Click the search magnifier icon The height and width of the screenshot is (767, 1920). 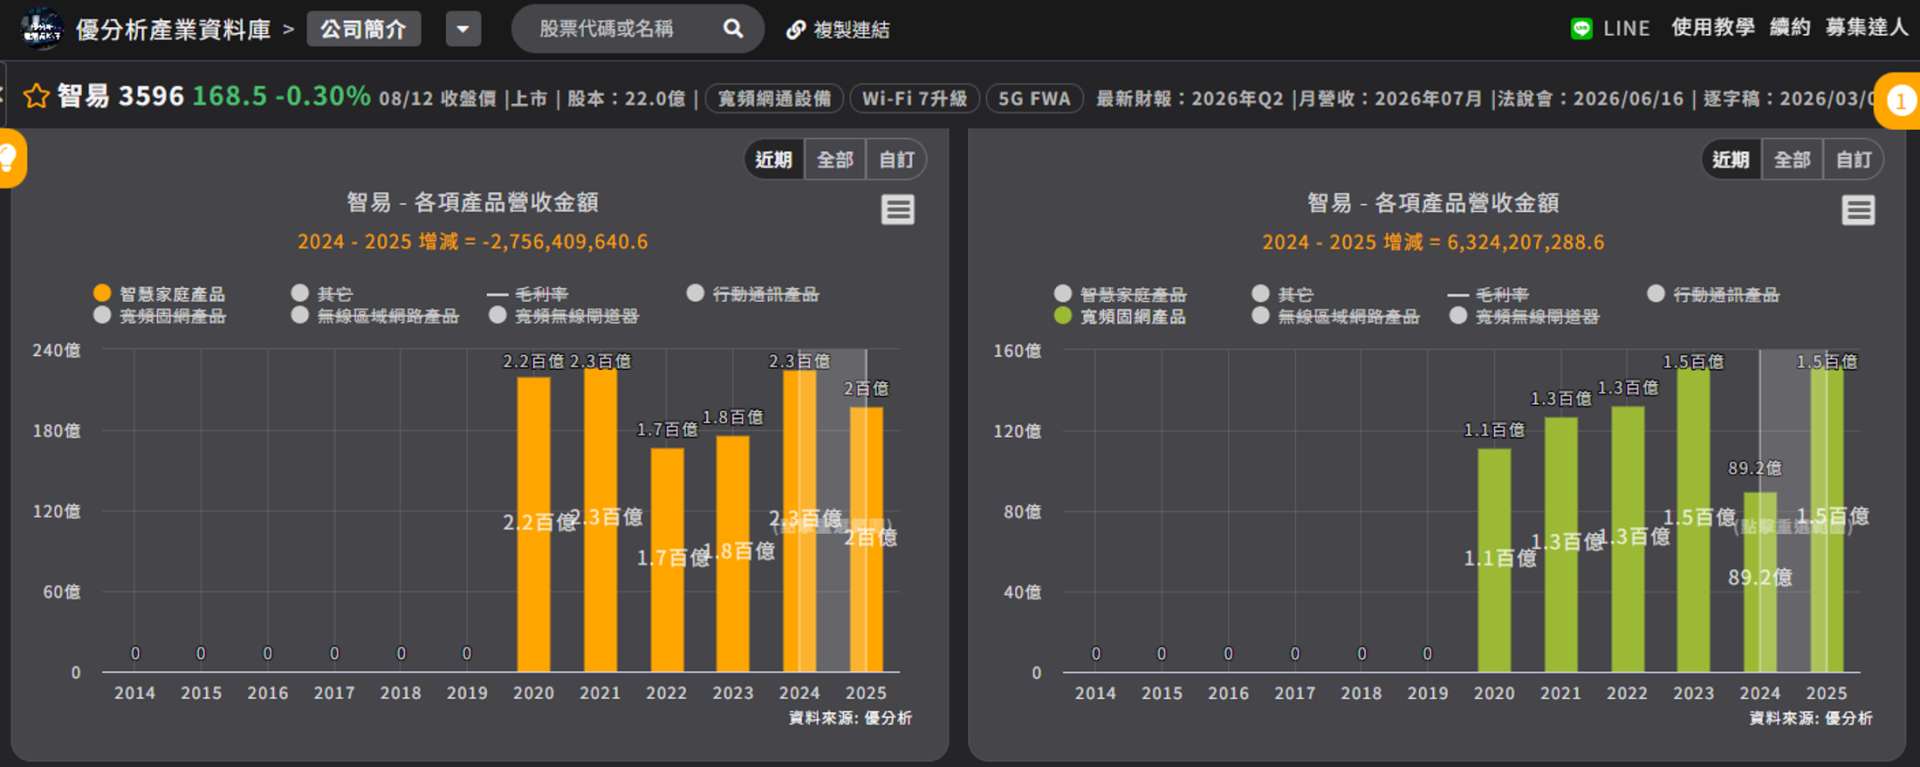tap(733, 29)
